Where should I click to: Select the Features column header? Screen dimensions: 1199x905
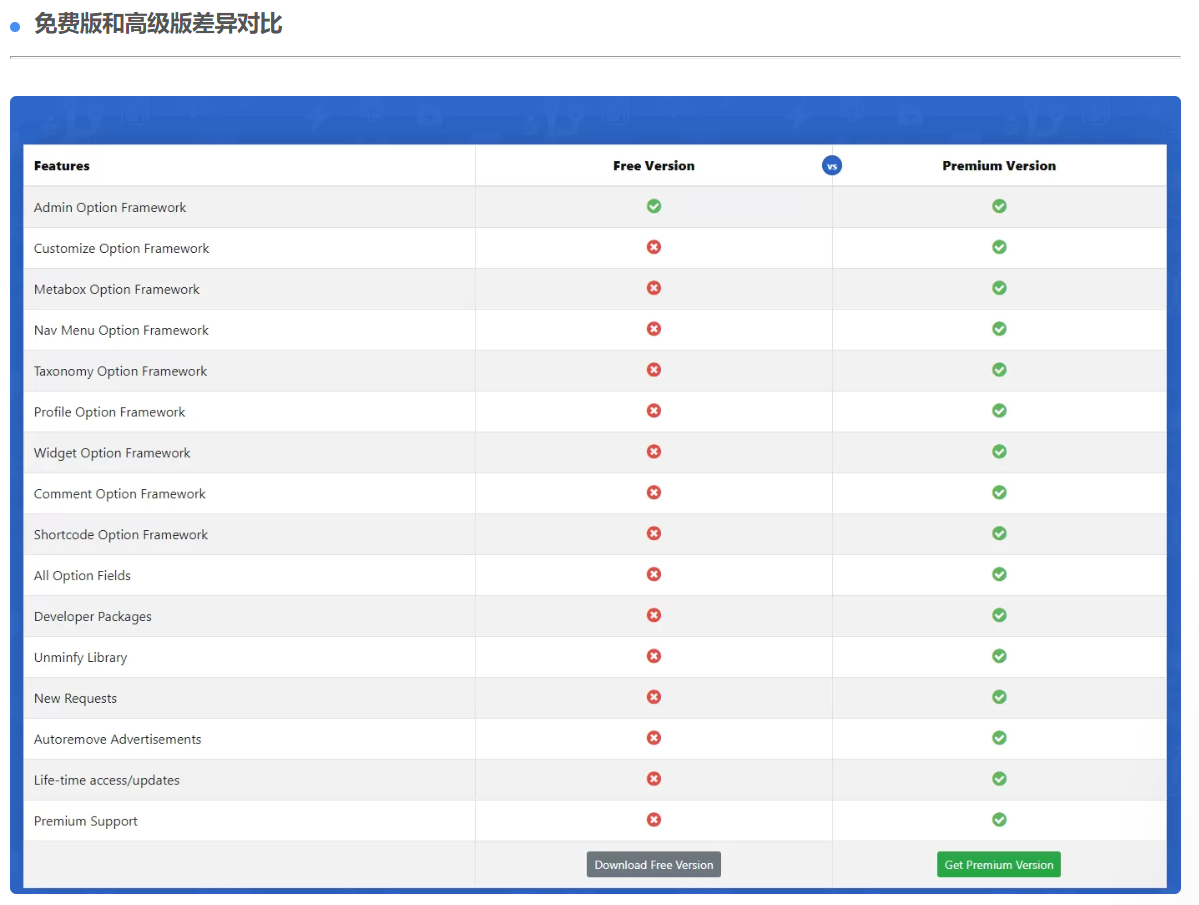point(62,165)
